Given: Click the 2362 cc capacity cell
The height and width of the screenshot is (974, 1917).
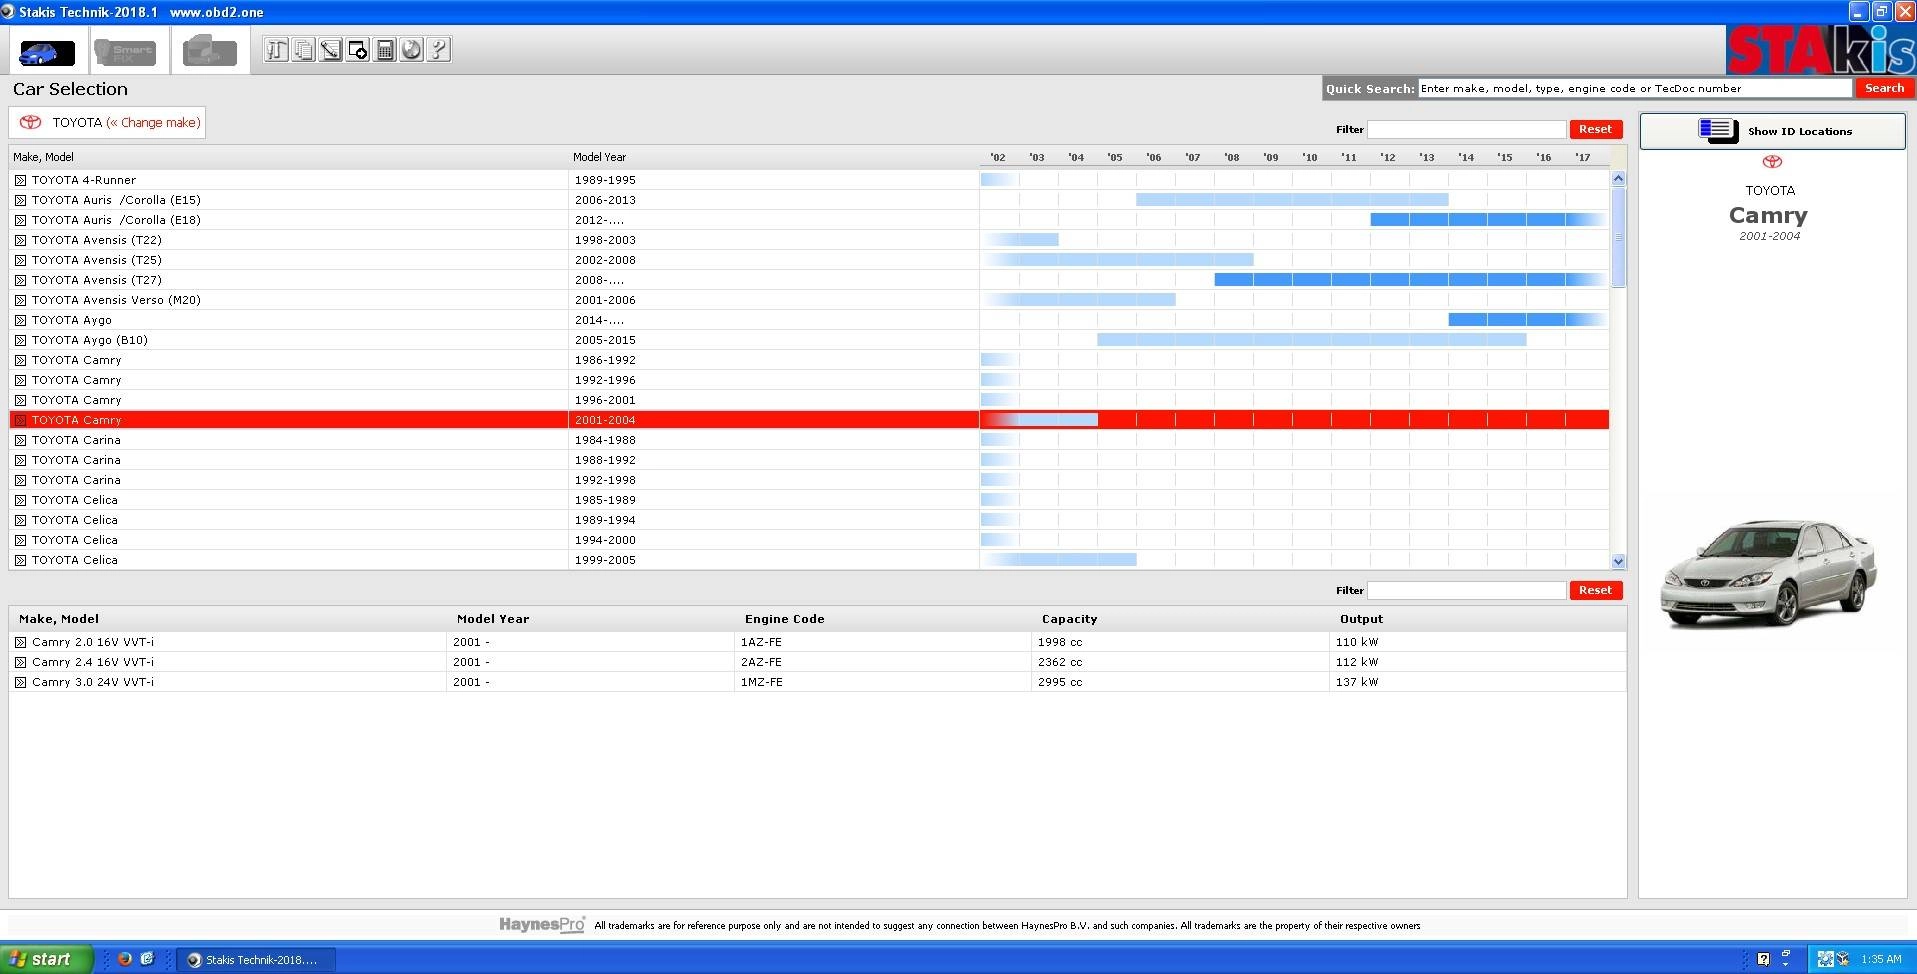Looking at the screenshot, I should (x=1060, y=662).
